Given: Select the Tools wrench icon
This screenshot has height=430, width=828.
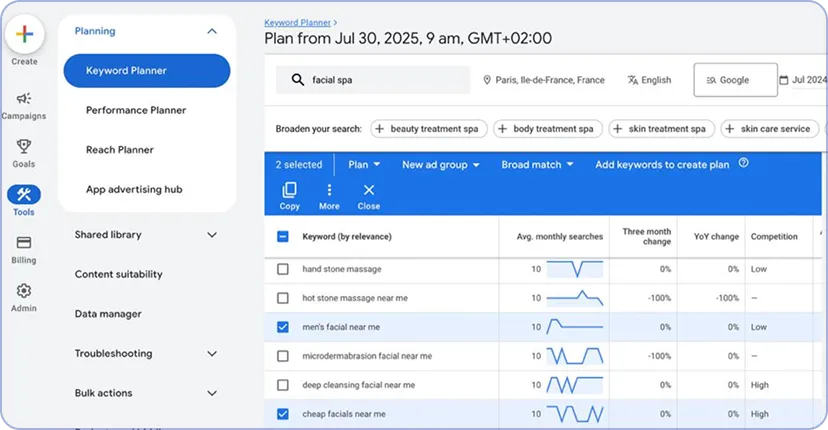Looking at the screenshot, I should pos(24,194).
